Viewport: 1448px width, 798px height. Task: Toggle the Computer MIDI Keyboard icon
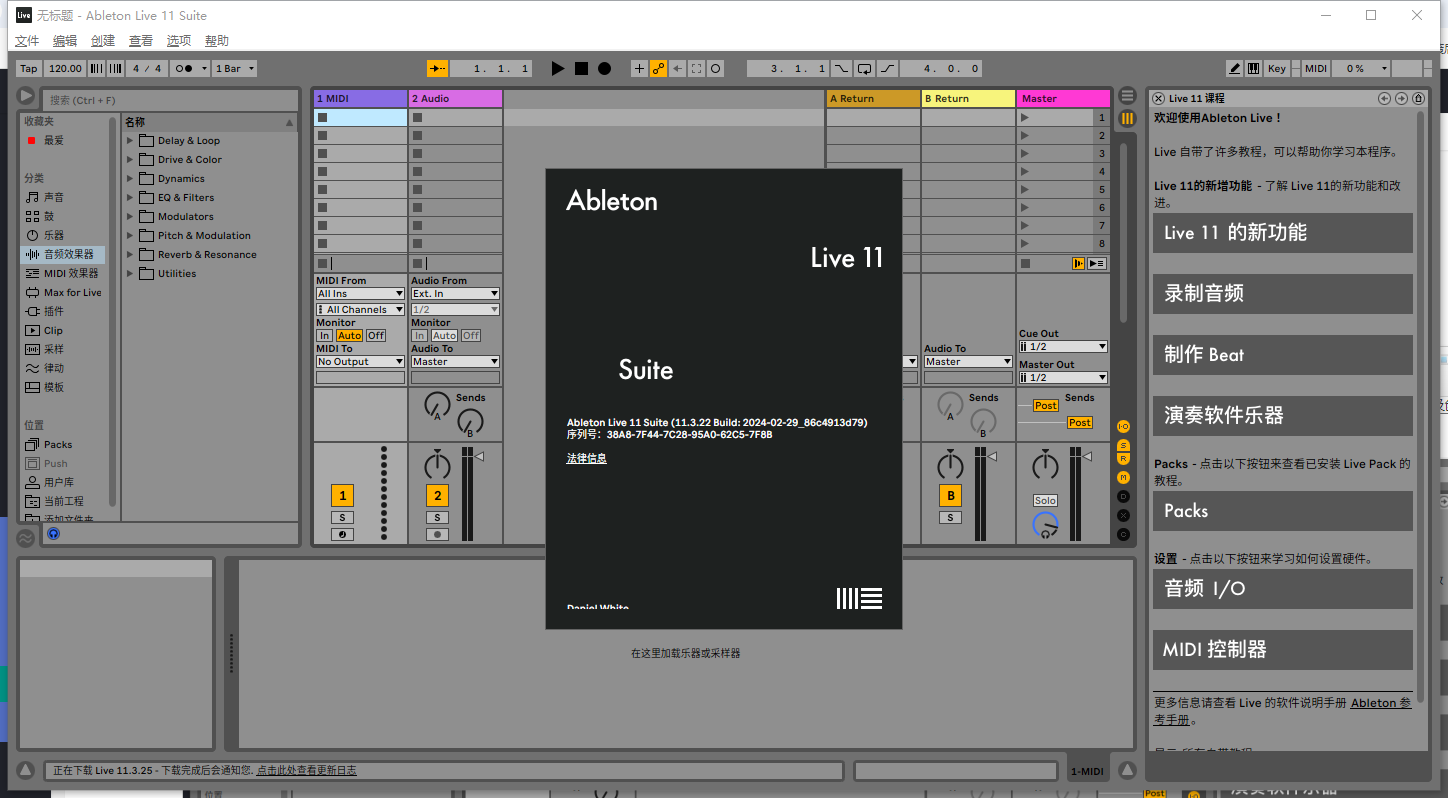[1254, 69]
